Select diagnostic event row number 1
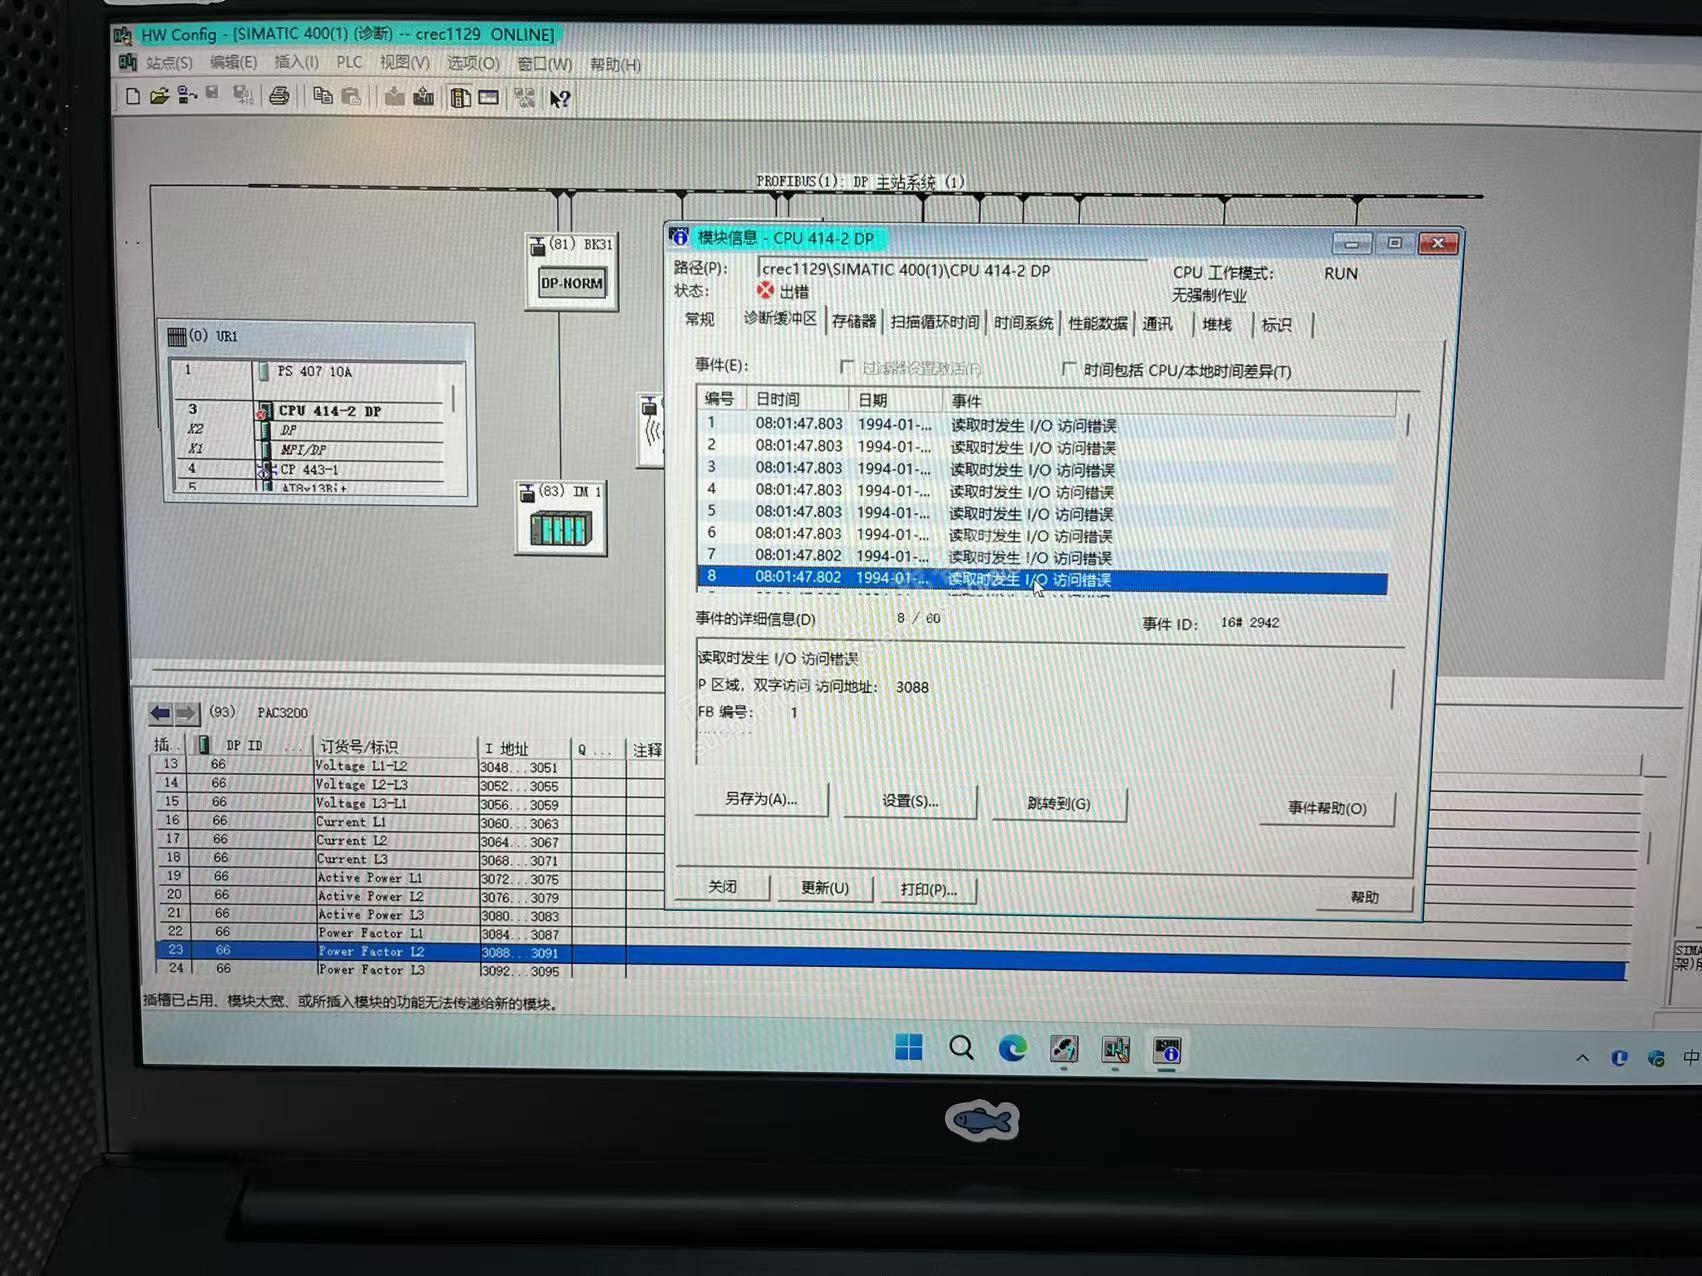This screenshot has height=1276, width=1702. click(1046, 424)
